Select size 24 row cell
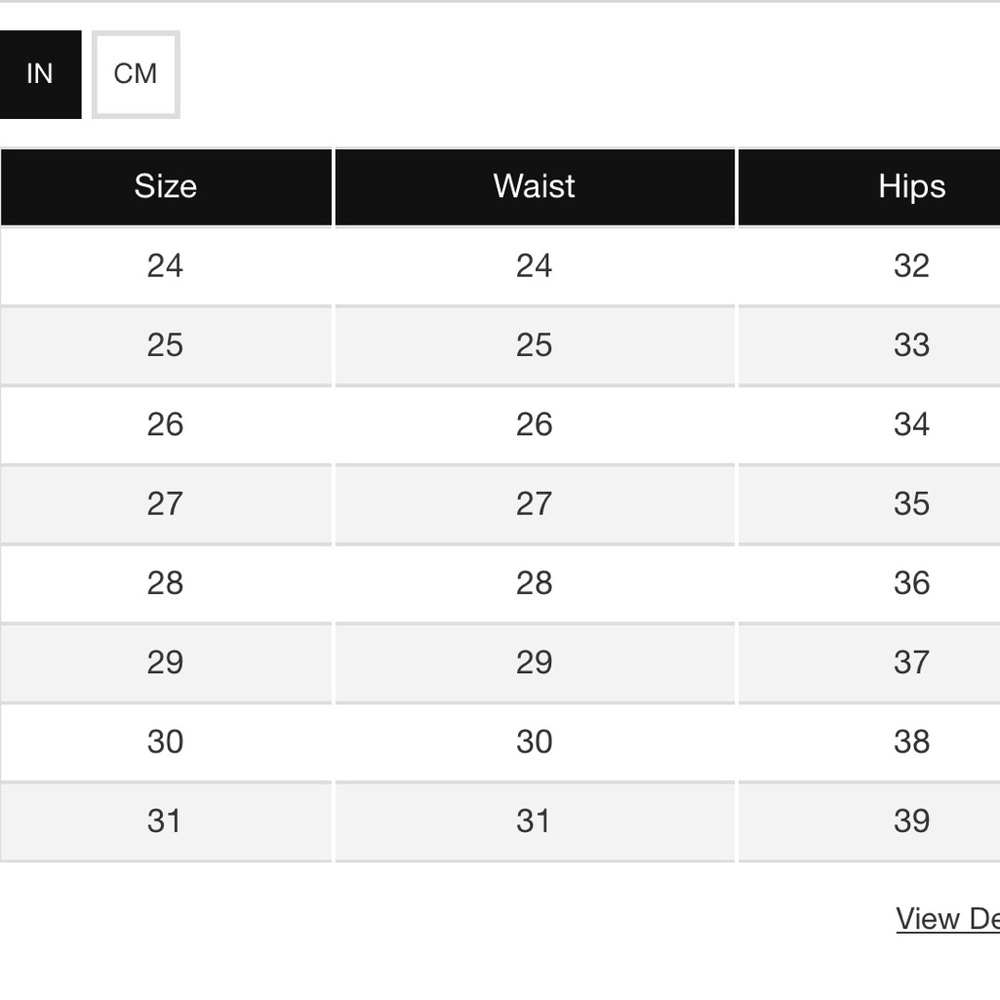This screenshot has height=1000, width=1000. click(166, 266)
